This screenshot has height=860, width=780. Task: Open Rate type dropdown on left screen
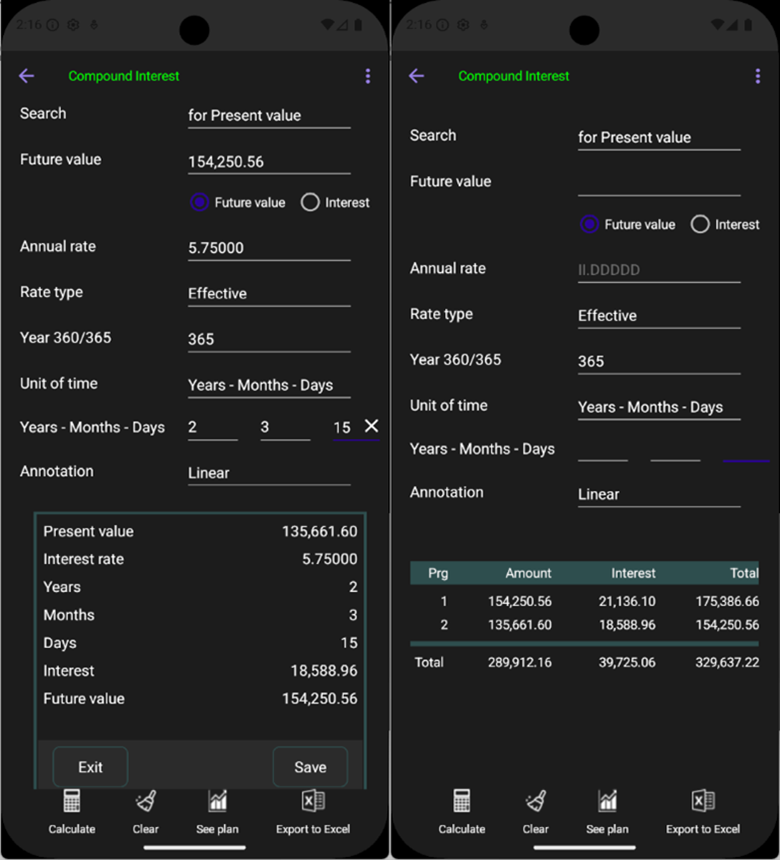coord(269,294)
